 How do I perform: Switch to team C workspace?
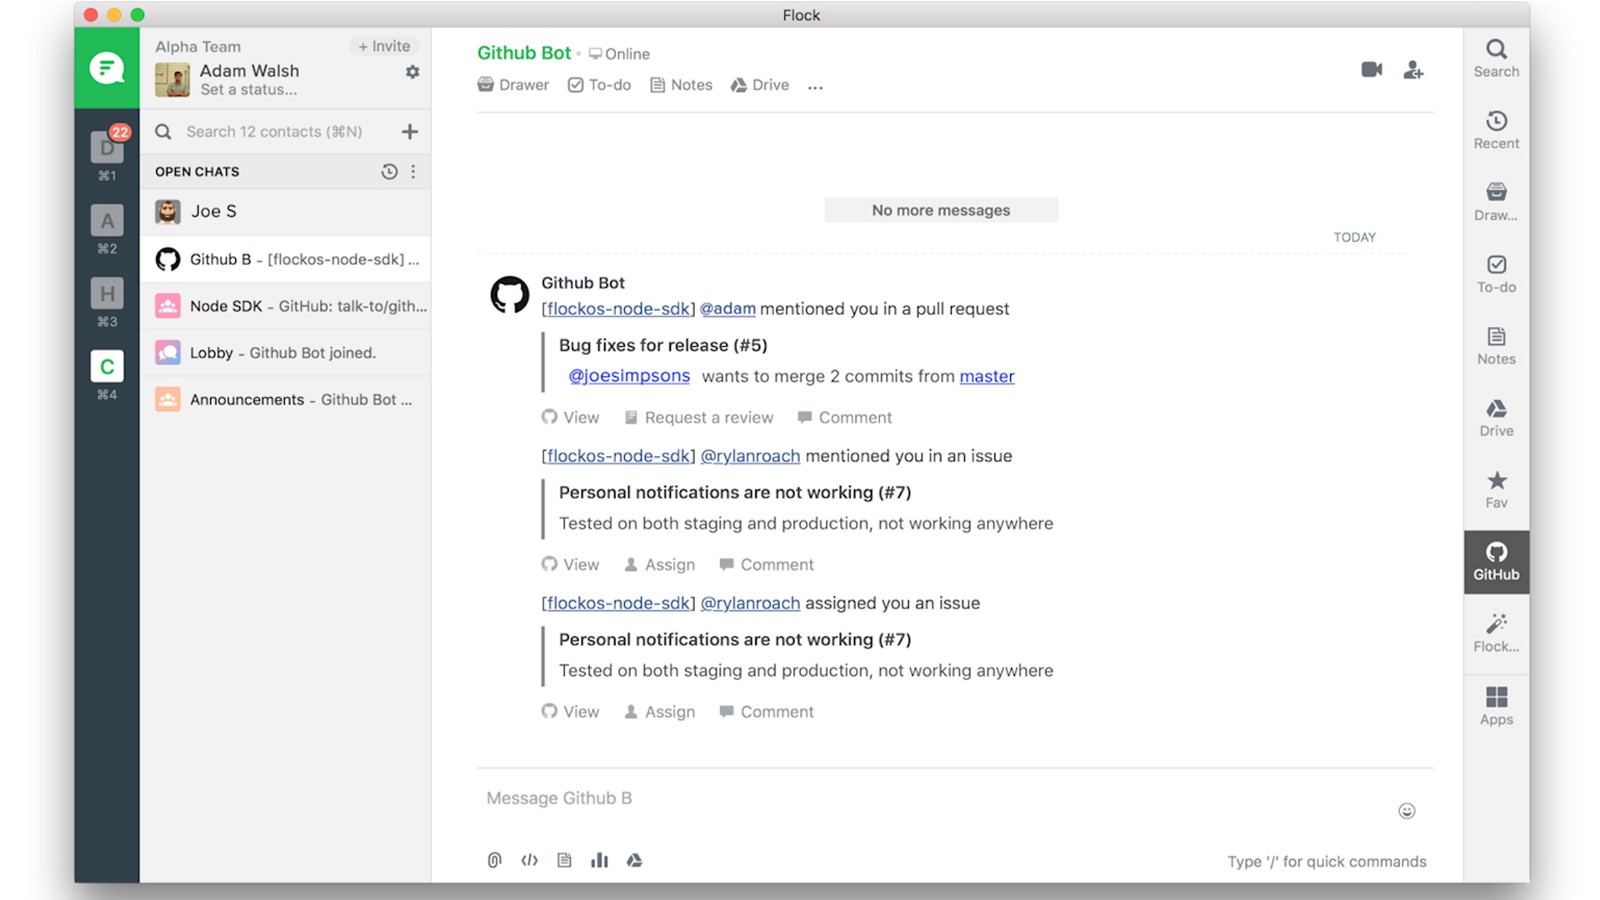(x=107, y=367)
